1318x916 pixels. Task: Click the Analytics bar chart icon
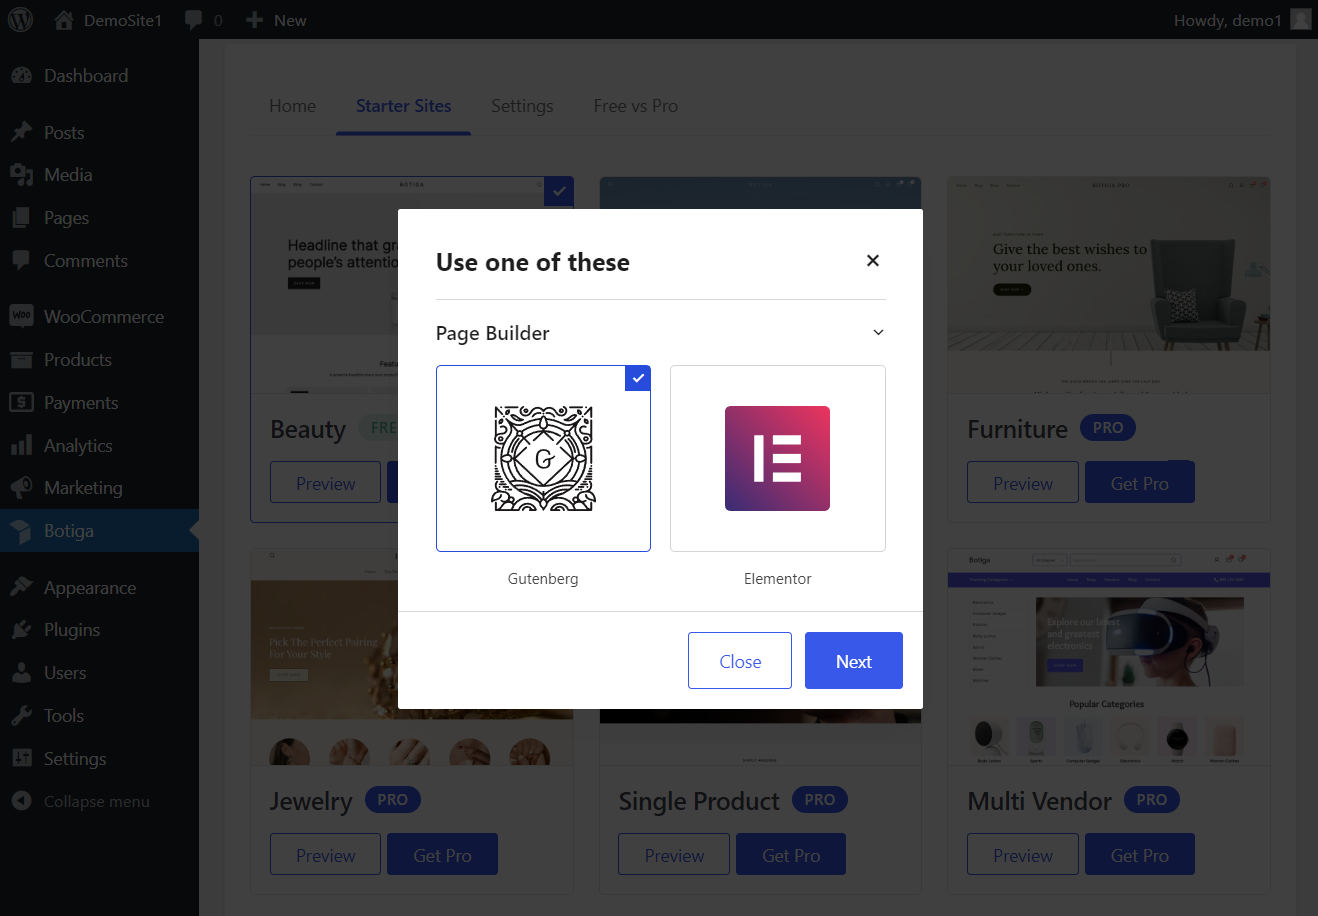click(21, 446)
